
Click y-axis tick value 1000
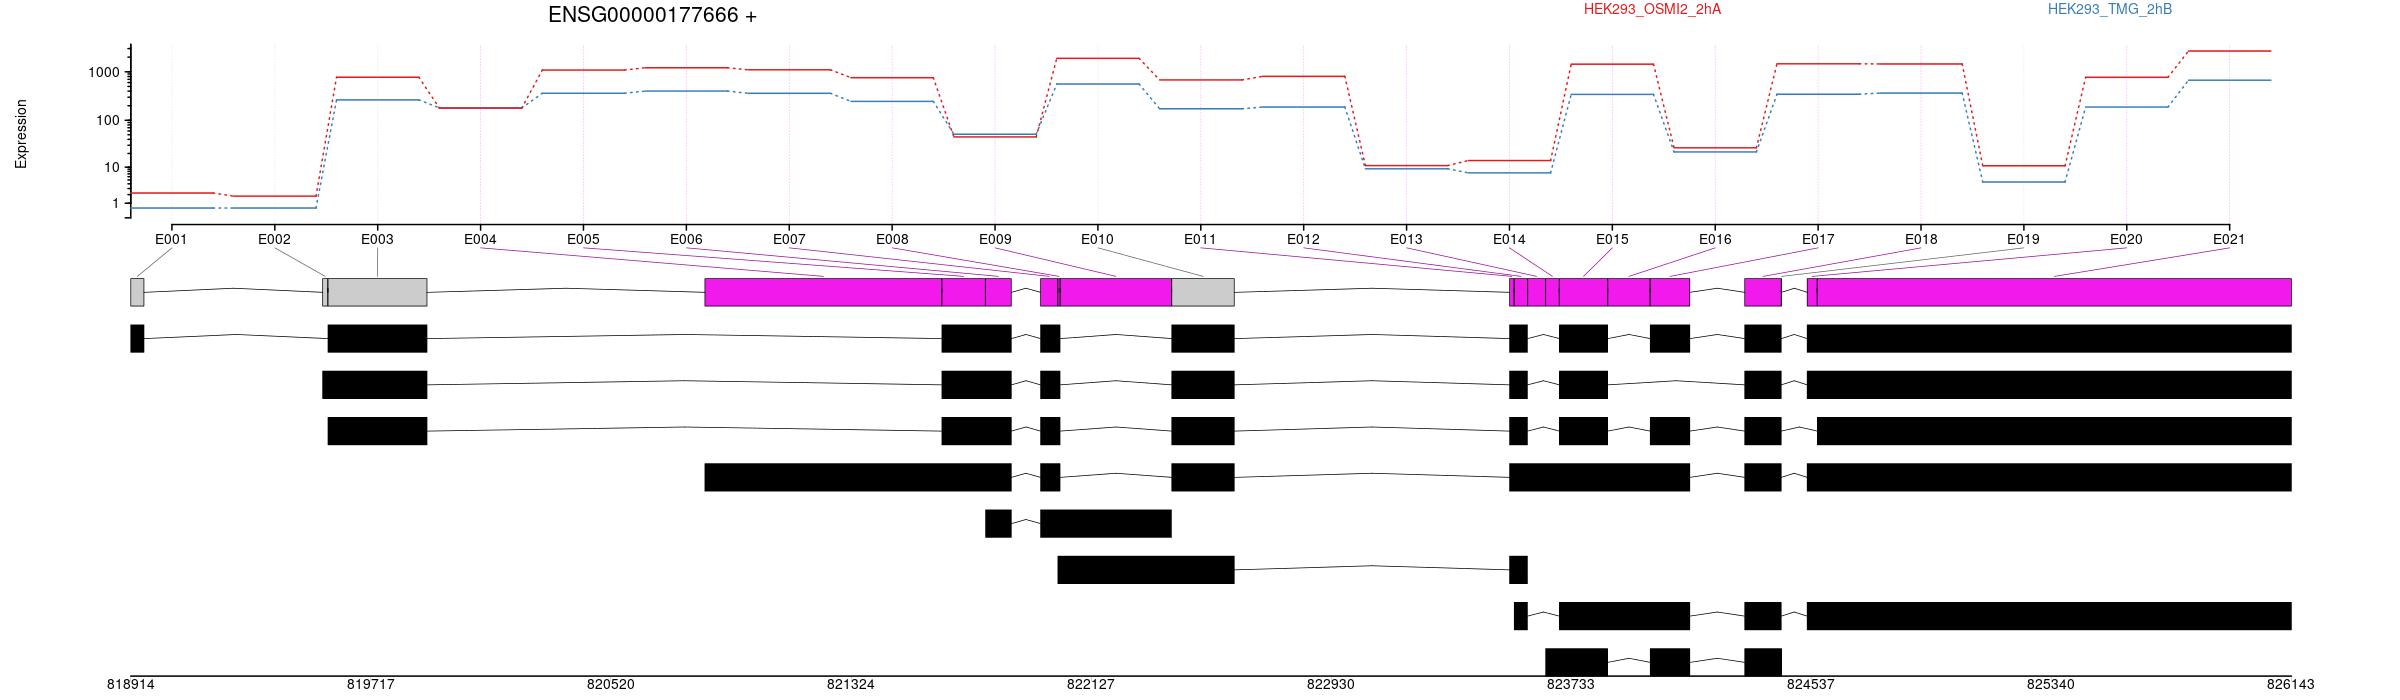pos(103,73)
